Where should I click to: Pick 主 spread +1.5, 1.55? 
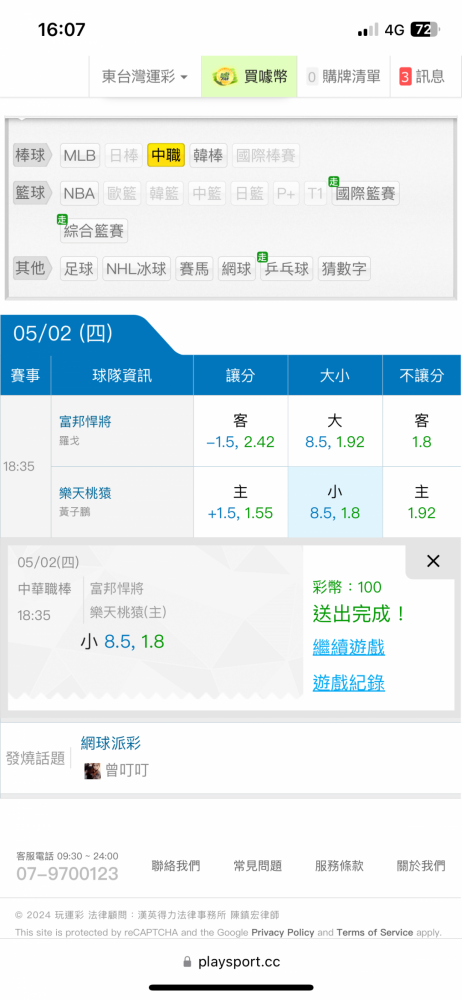click(x=241, y=503)
